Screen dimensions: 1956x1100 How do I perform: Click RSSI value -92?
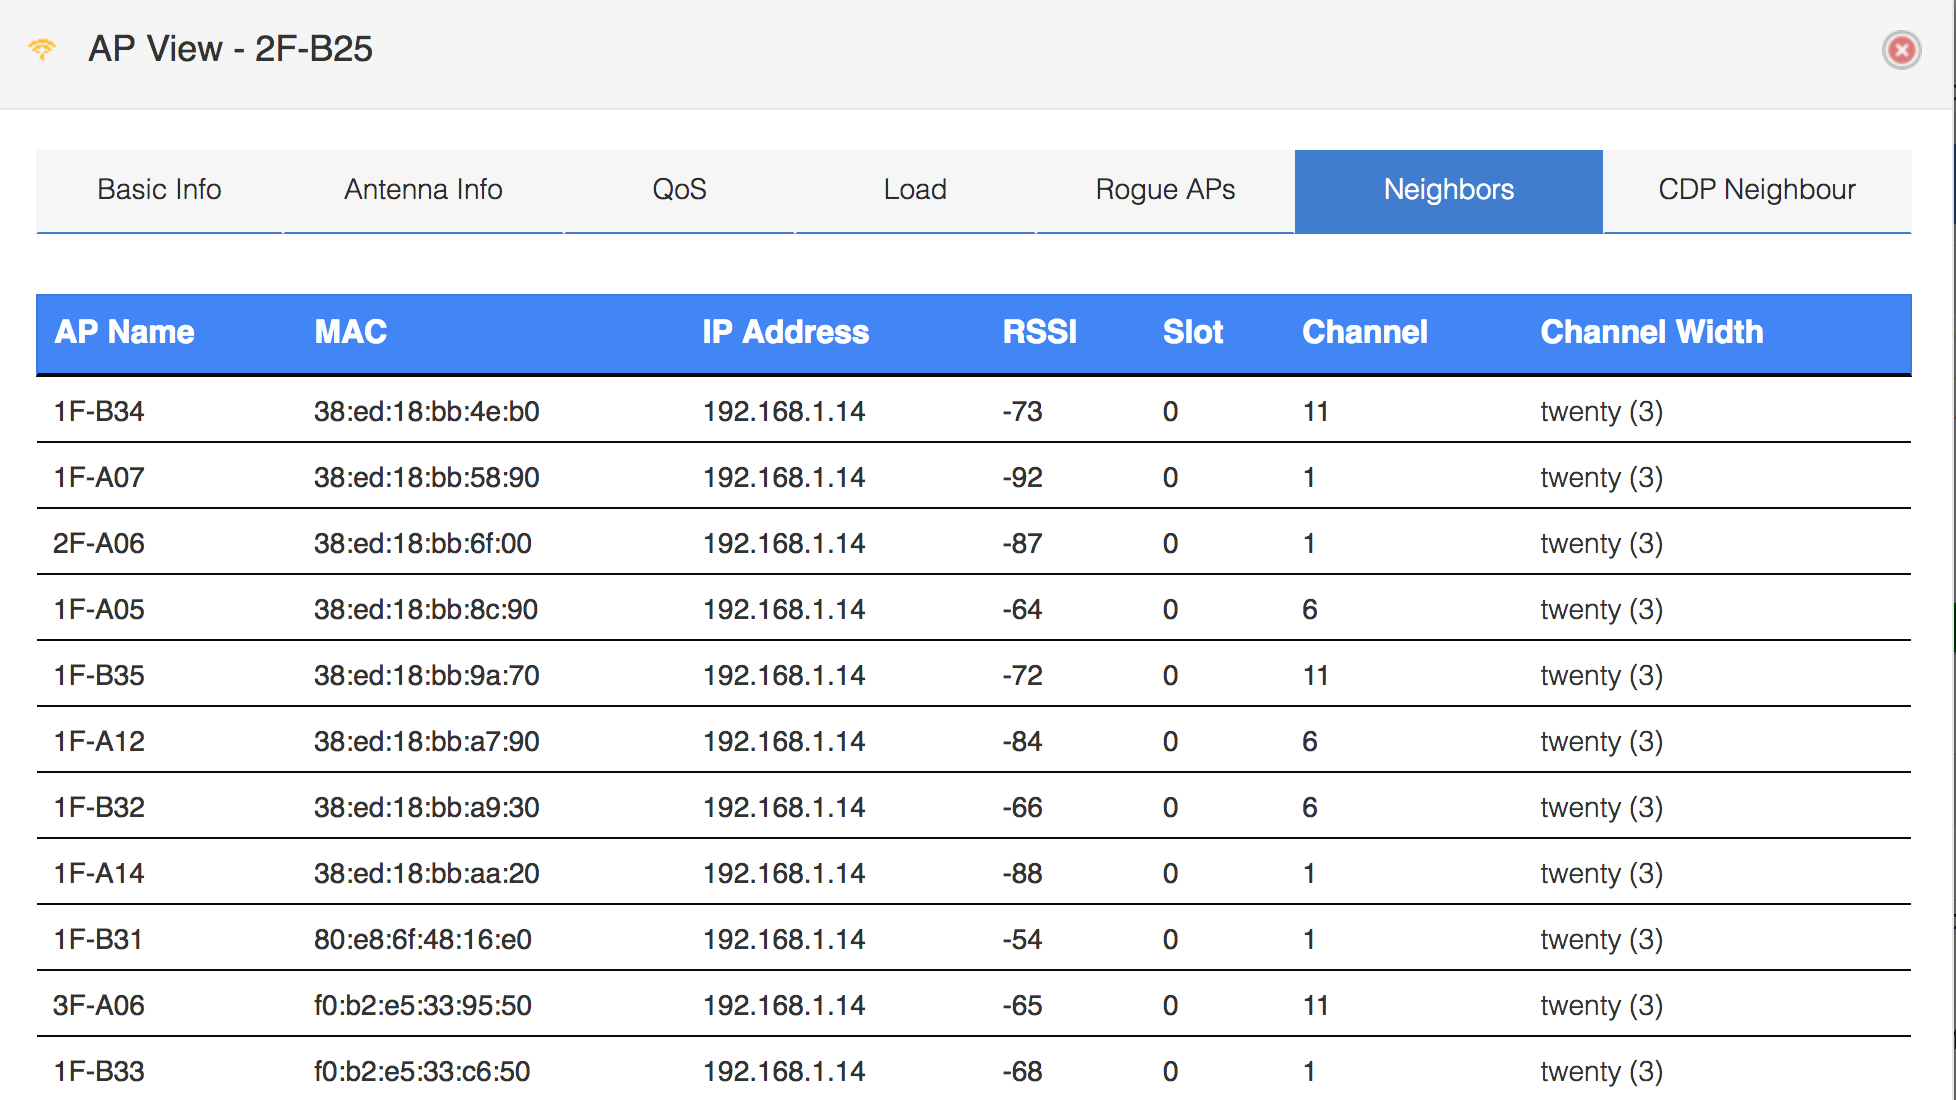tap(1022, 477)
